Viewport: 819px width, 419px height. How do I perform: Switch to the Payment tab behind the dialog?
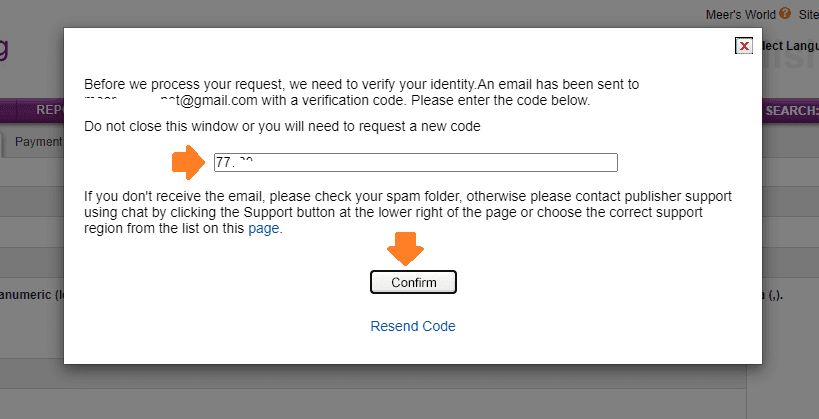pos(39,142)
